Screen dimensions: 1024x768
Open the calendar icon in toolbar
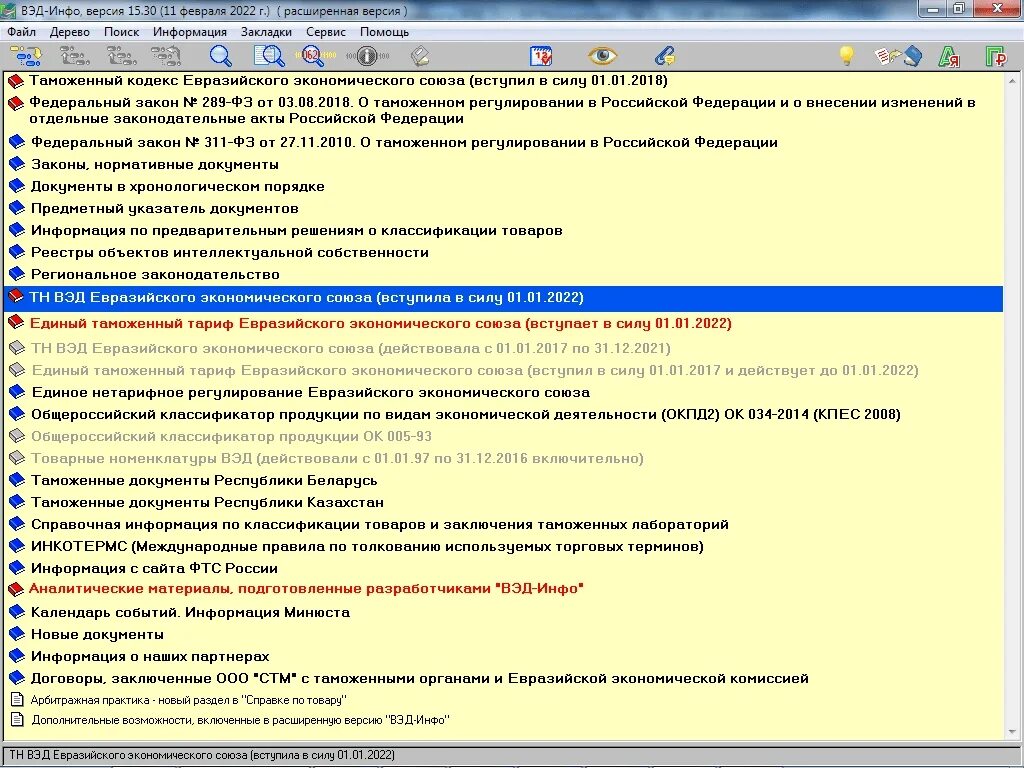pos(541,56)
